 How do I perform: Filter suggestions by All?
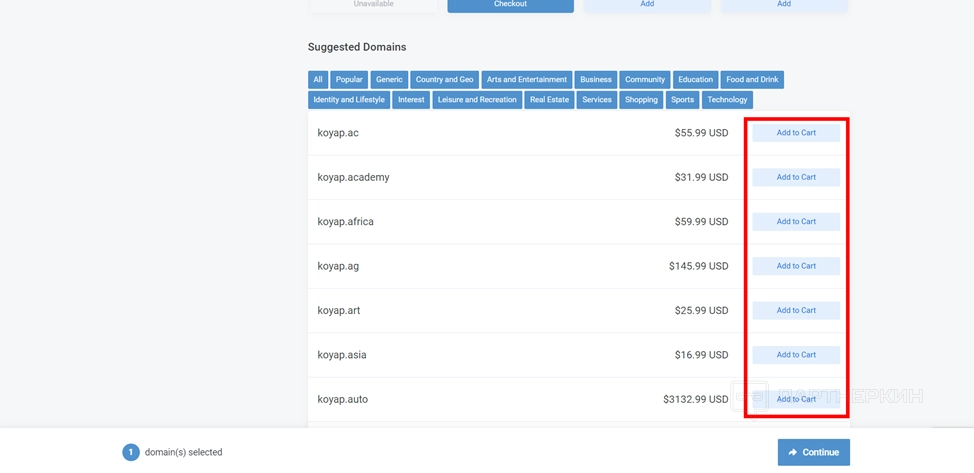[x=317, y=80]
